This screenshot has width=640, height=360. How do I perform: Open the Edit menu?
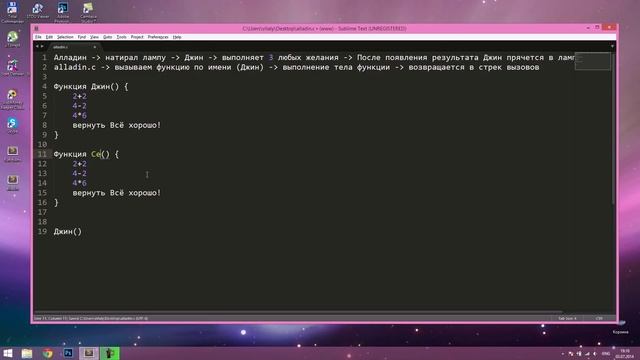(x=49, y=37)
